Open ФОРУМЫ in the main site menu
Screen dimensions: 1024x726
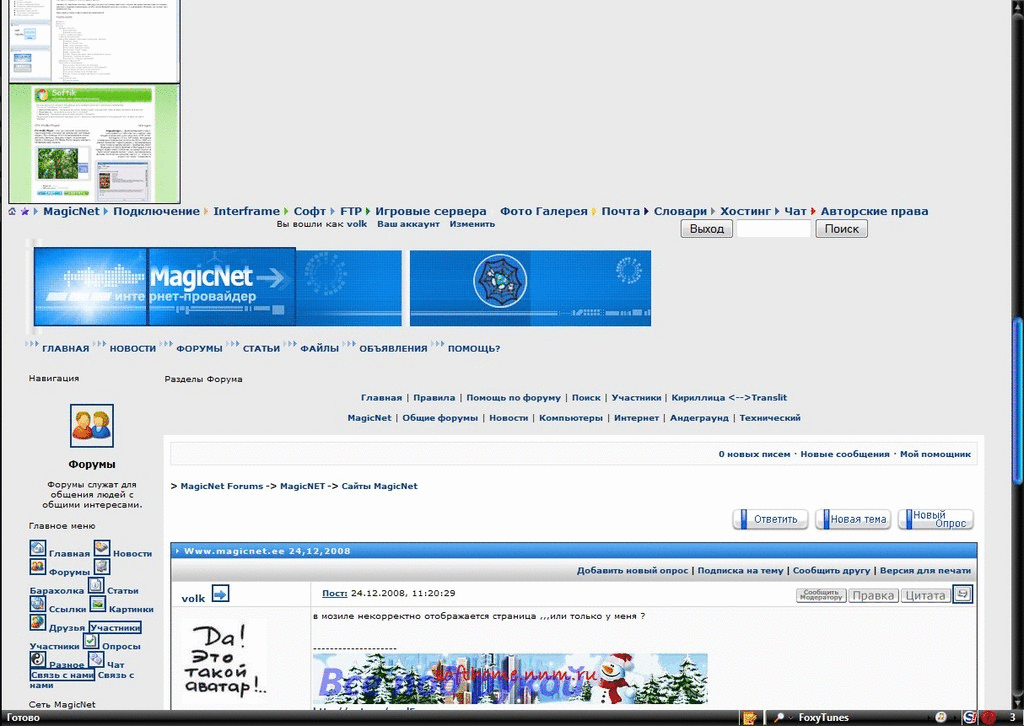(x=199, y=349)
